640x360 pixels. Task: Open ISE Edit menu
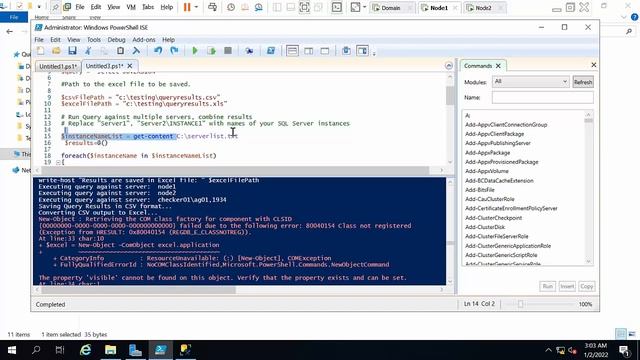tap(55, 40)
